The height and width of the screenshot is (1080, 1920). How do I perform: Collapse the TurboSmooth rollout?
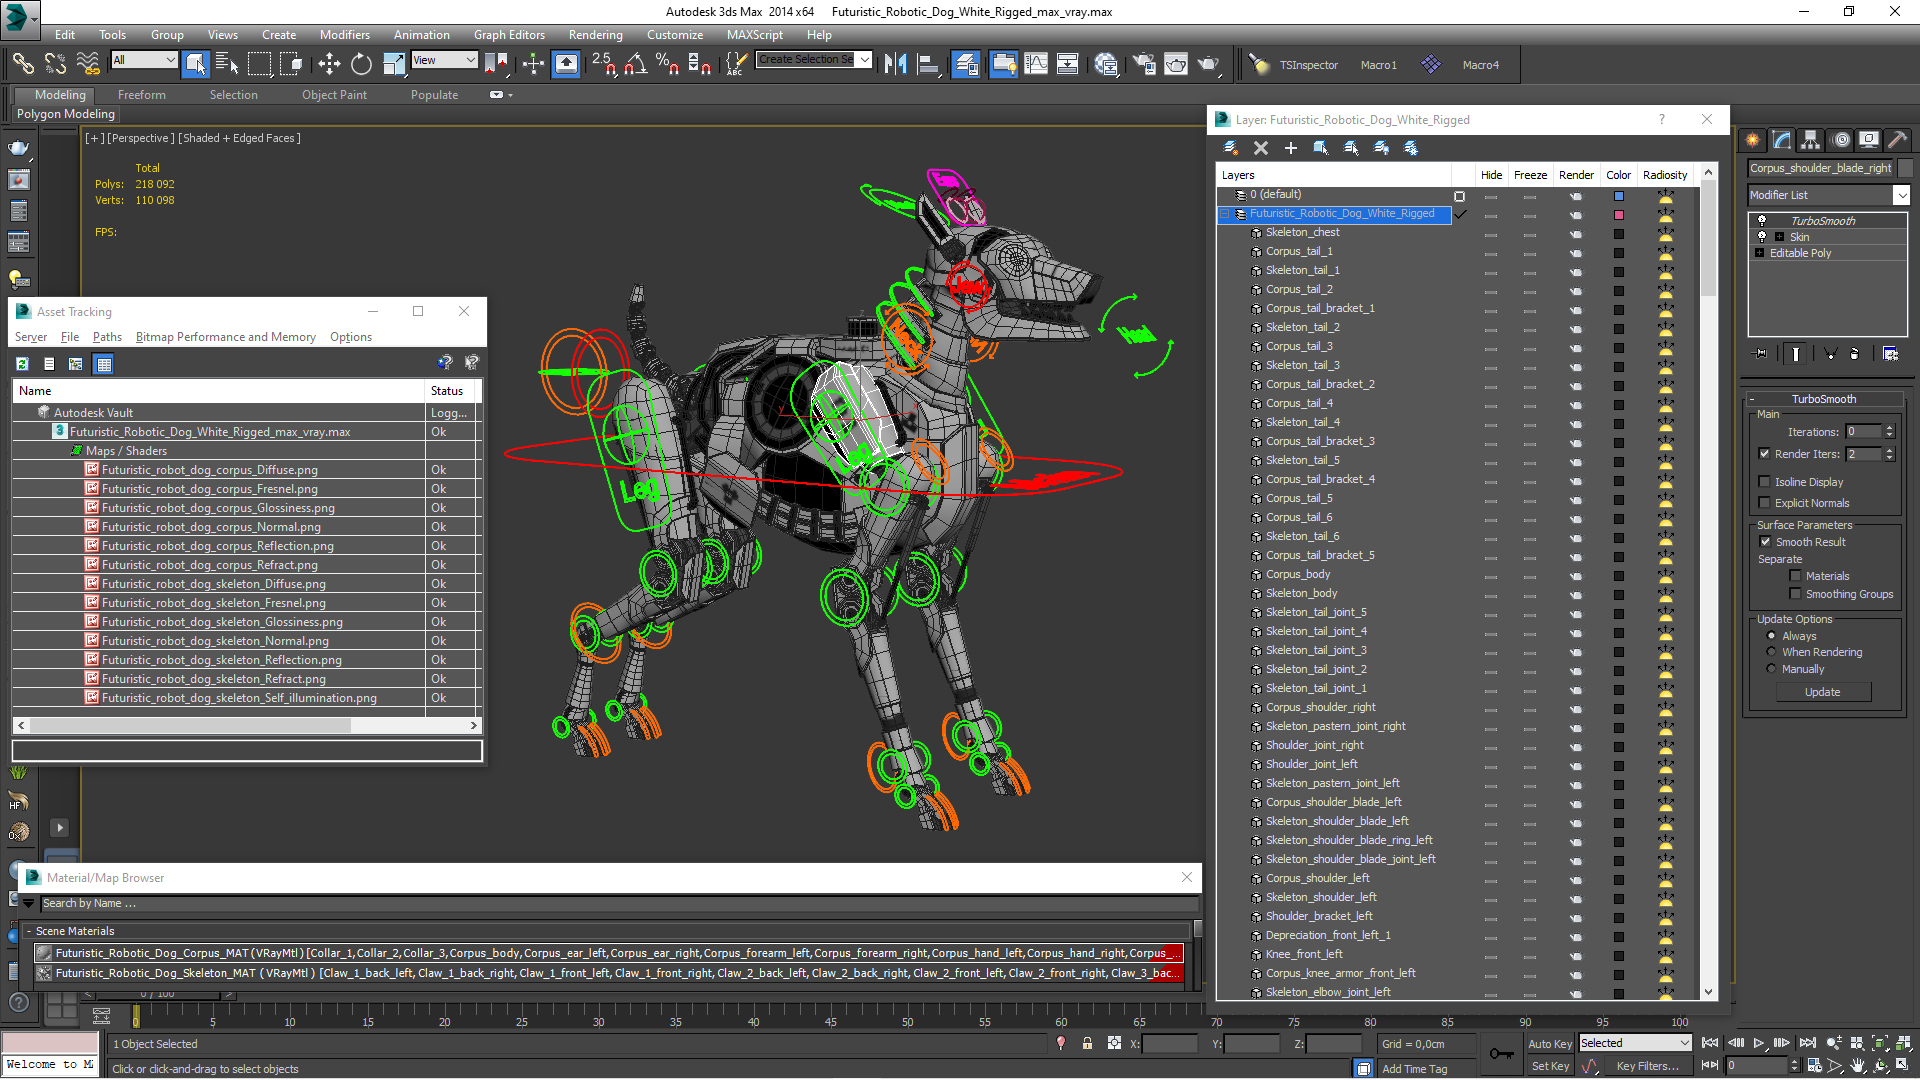pos(1823,398)
